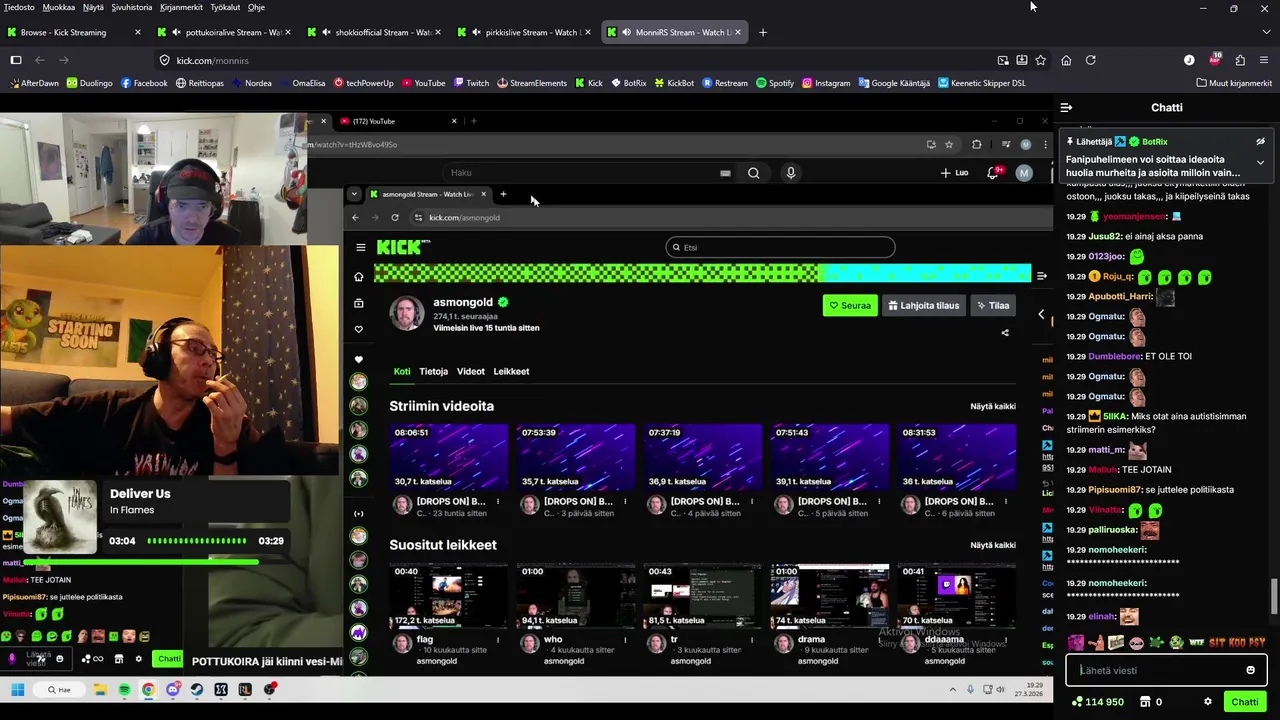
Task: Click the Hae taskbar search box
Action: coord(60,690)
